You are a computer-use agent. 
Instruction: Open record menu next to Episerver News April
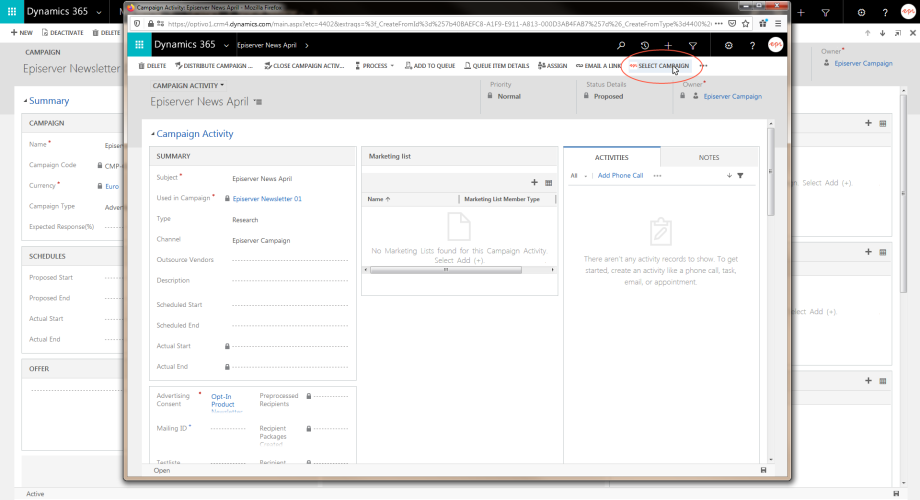(258, 102)
